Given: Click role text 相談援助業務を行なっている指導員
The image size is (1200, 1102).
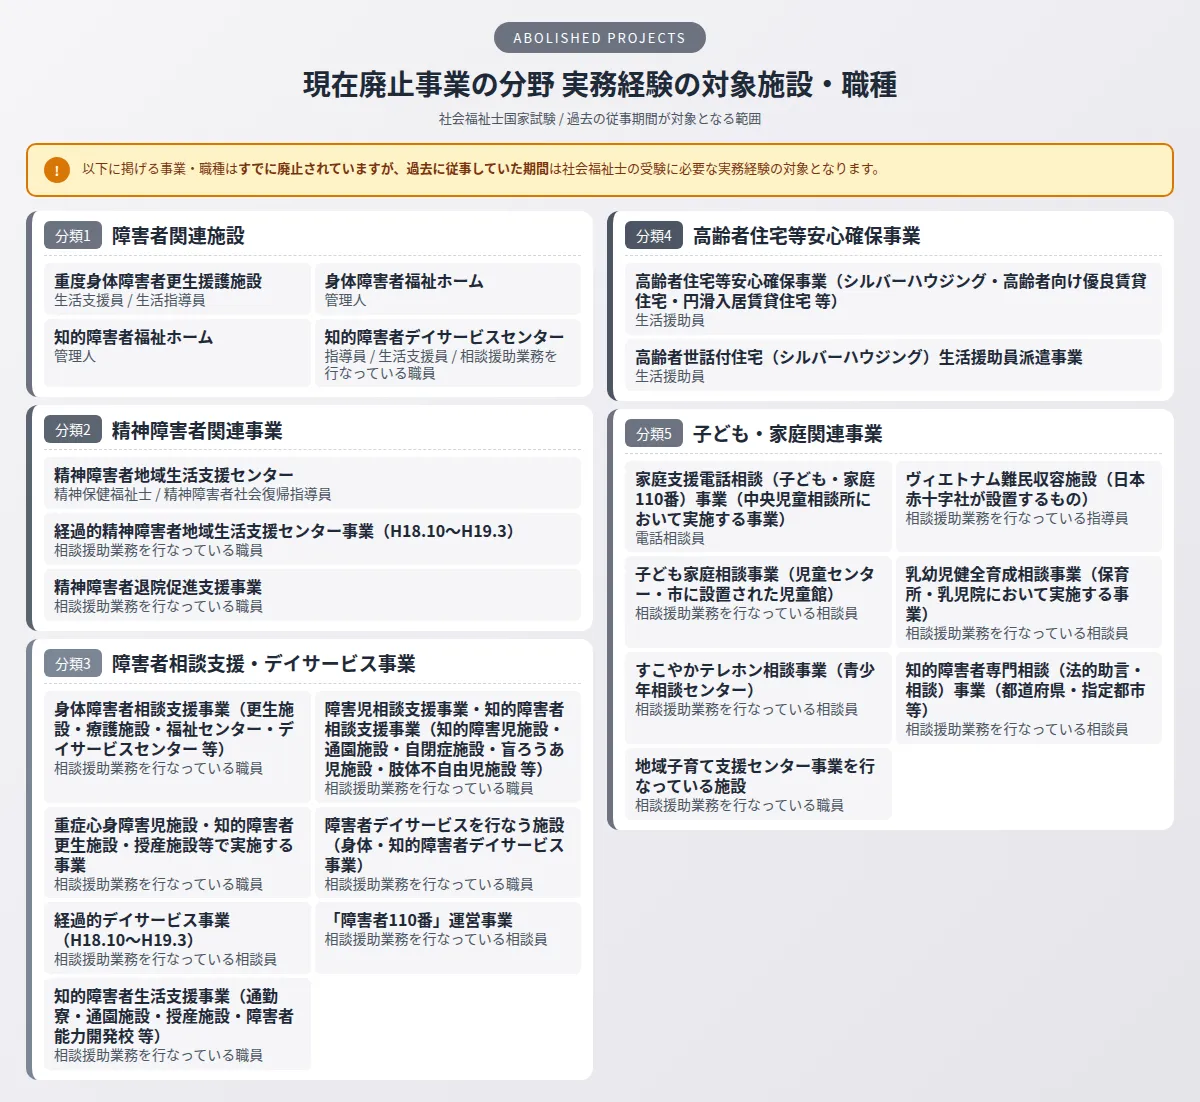Looking at the screenshot, I should coord(1017,518).
